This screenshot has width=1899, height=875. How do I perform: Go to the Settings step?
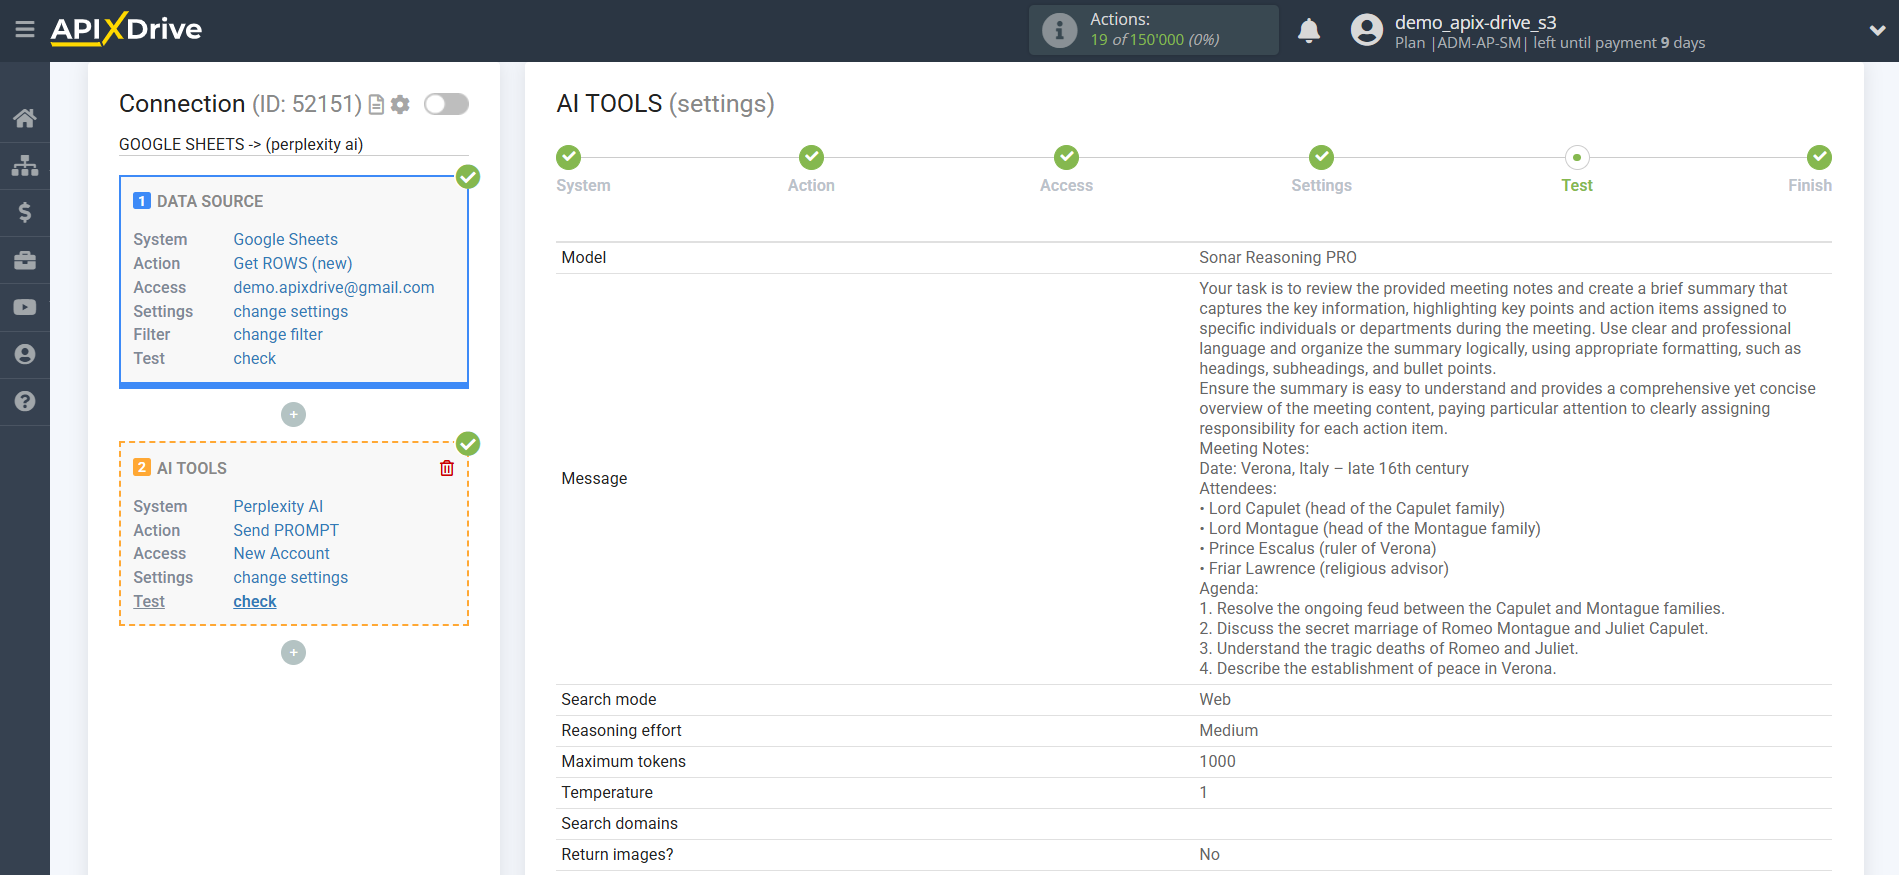tap(1321, 157)
